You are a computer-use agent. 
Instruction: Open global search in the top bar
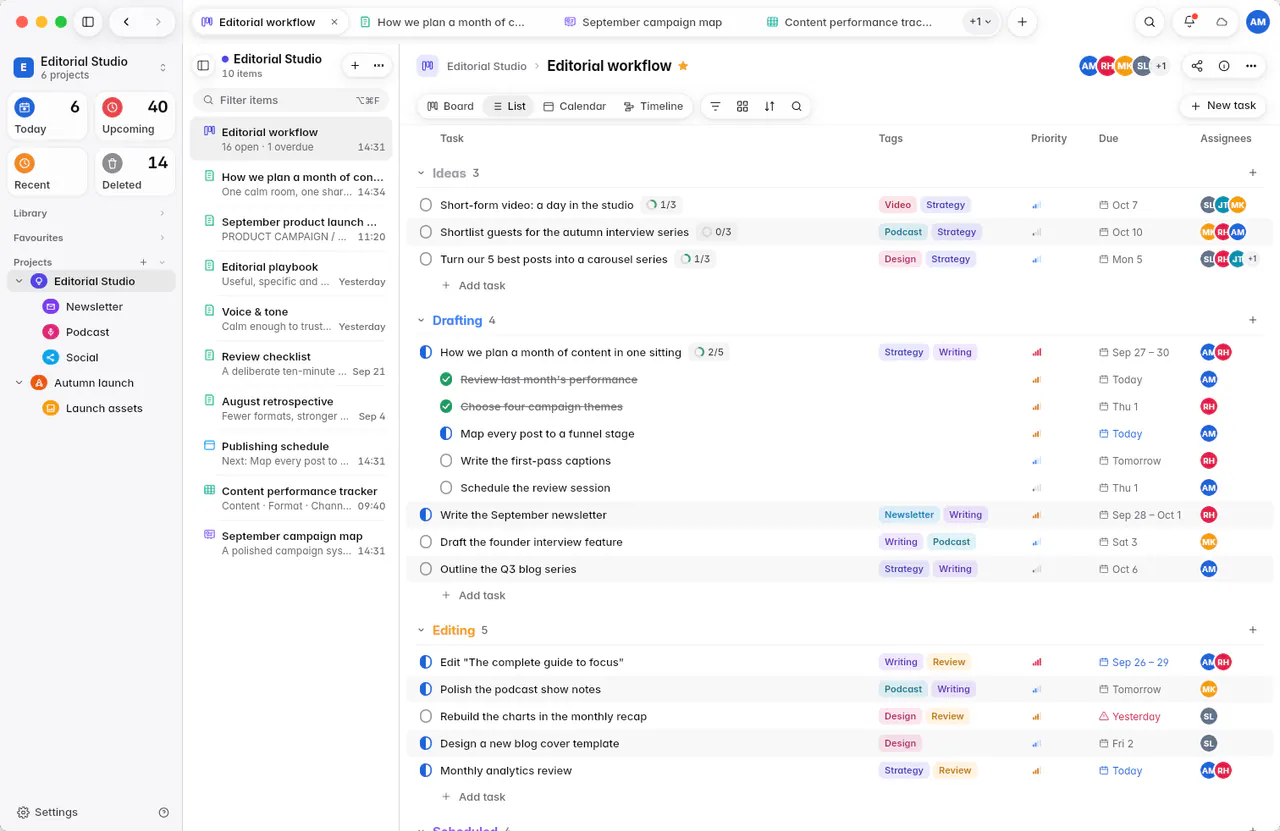tap(1150, 22)
